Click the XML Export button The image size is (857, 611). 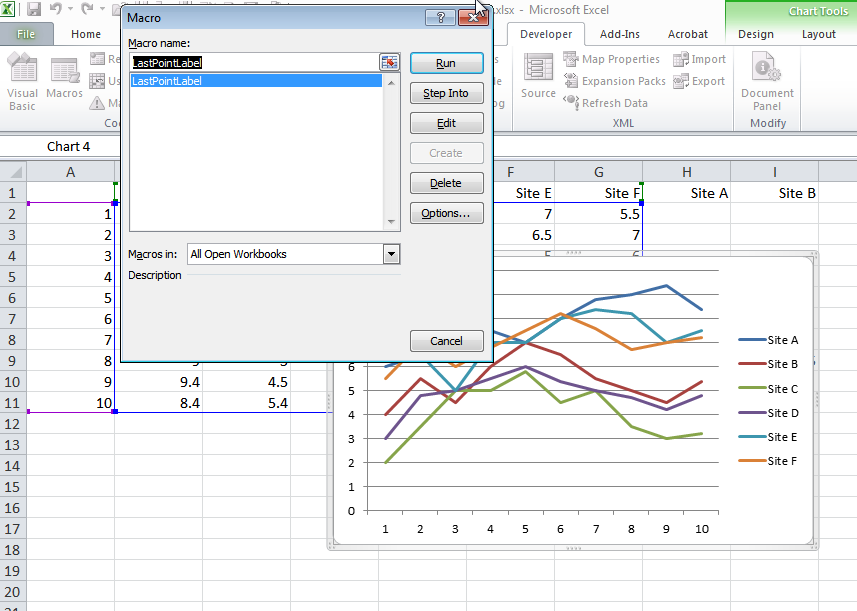coord(699,81)
